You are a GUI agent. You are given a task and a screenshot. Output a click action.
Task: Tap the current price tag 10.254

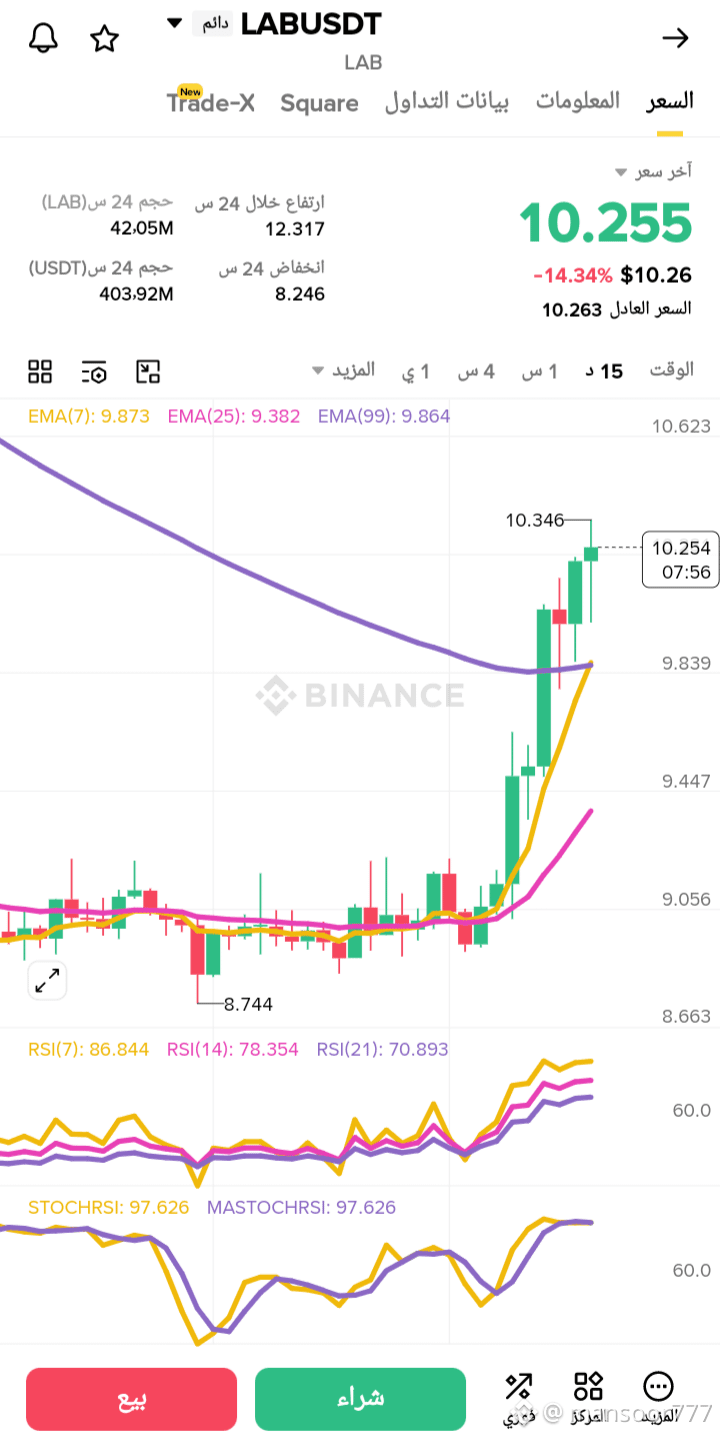click(681, 559)
